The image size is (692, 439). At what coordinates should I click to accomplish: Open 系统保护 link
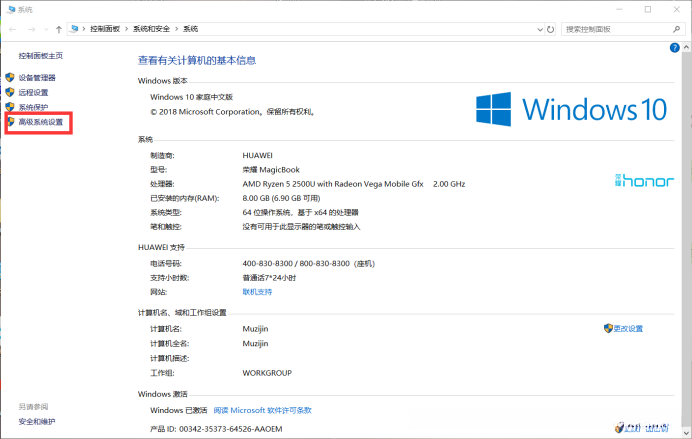34,107
